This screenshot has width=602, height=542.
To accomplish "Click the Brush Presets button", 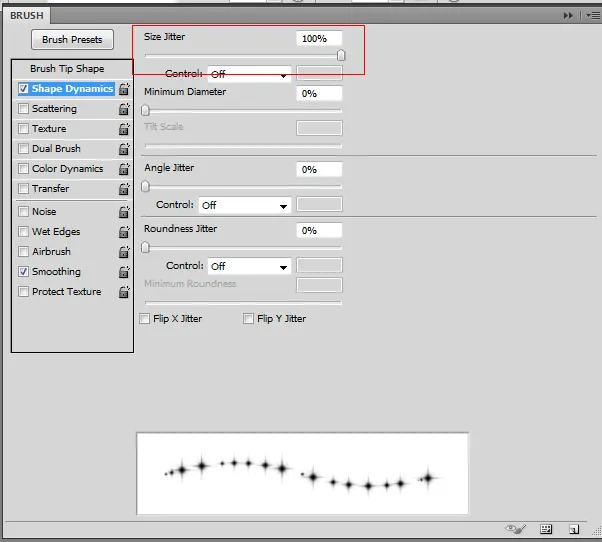I will 72,40.
